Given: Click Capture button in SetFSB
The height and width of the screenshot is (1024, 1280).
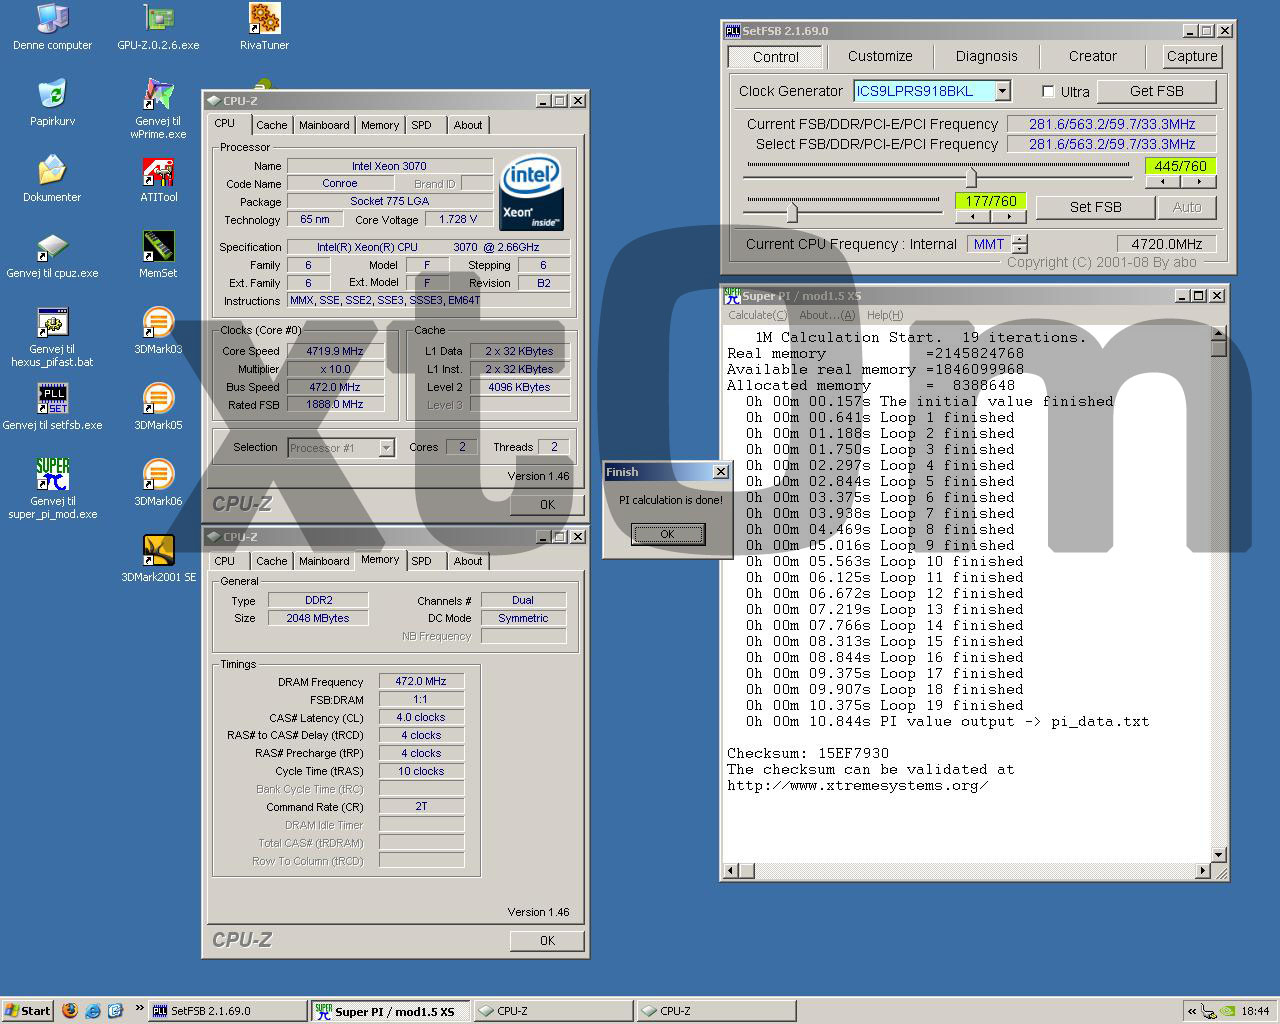Looking at the screenshot, I should pos(1192,57).
